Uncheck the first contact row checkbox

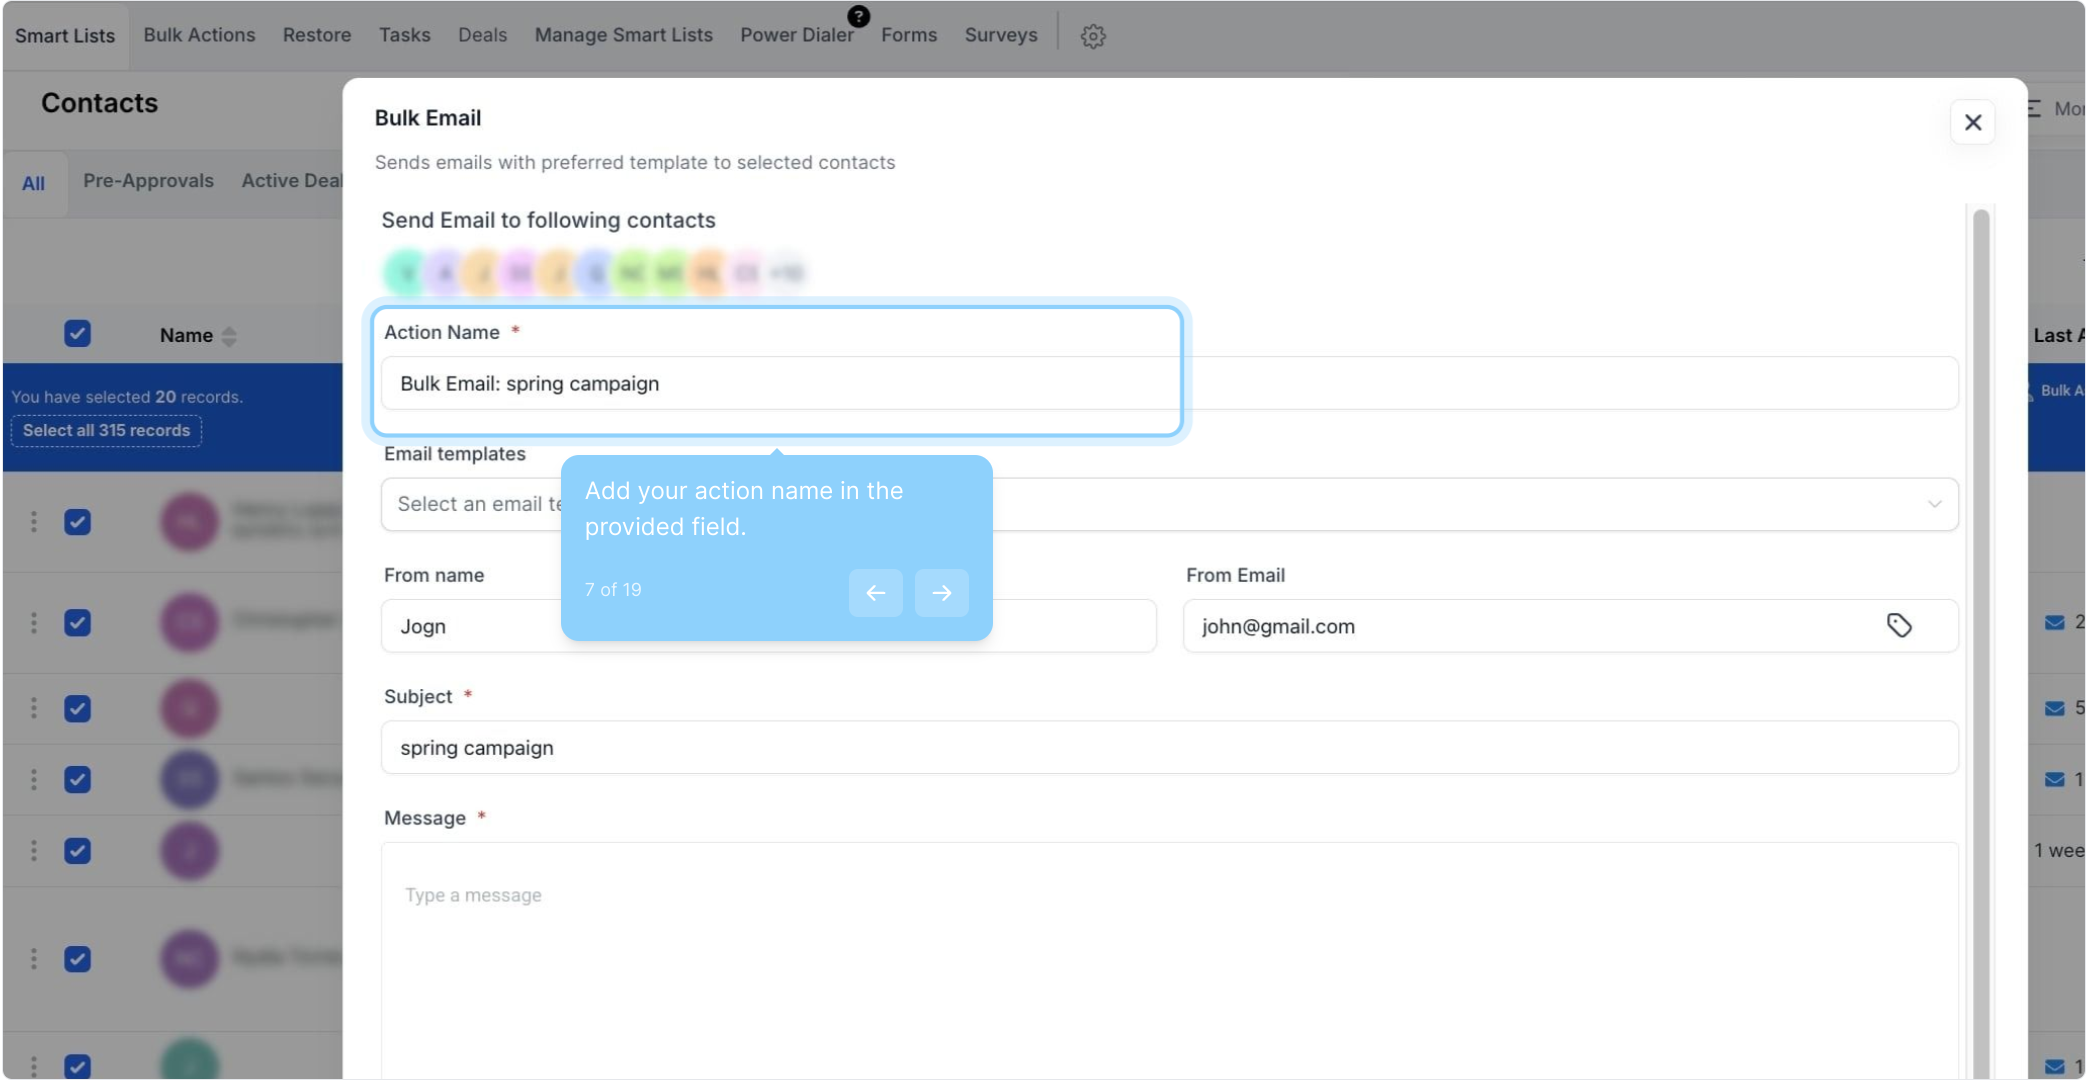pyautogui.click(x=77, y=522)
